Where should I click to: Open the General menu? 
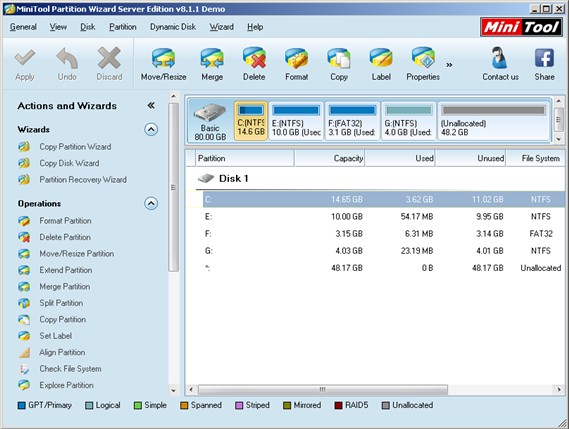(23, 27)
